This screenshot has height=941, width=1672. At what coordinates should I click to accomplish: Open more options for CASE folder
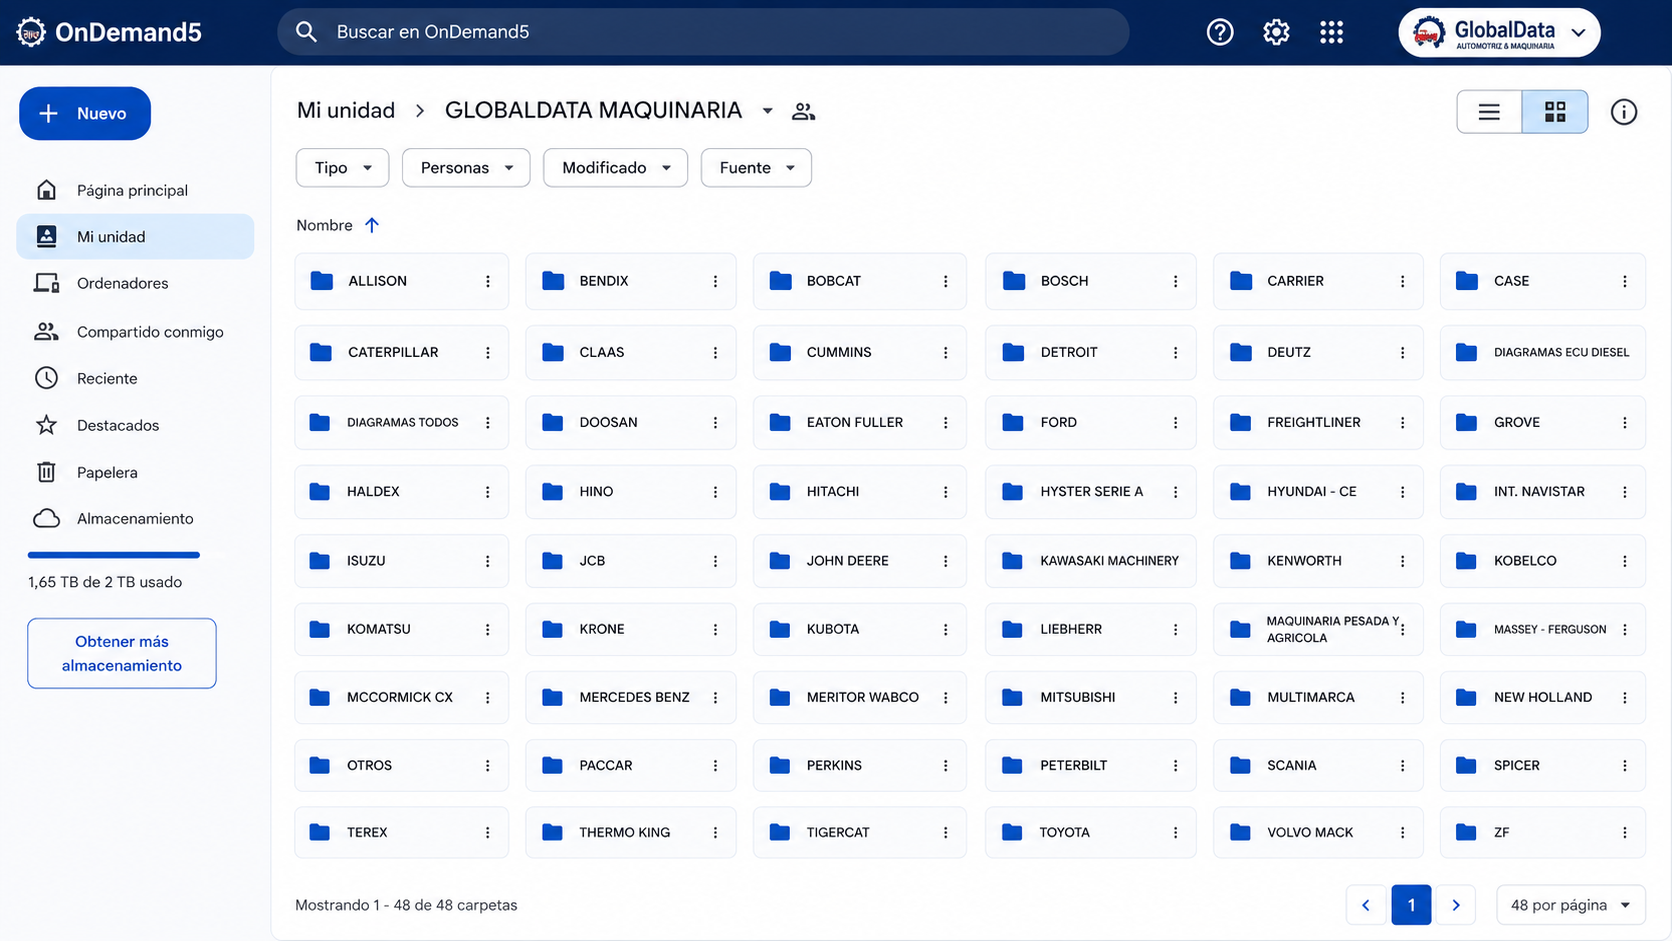click(x=1624, y=281)
